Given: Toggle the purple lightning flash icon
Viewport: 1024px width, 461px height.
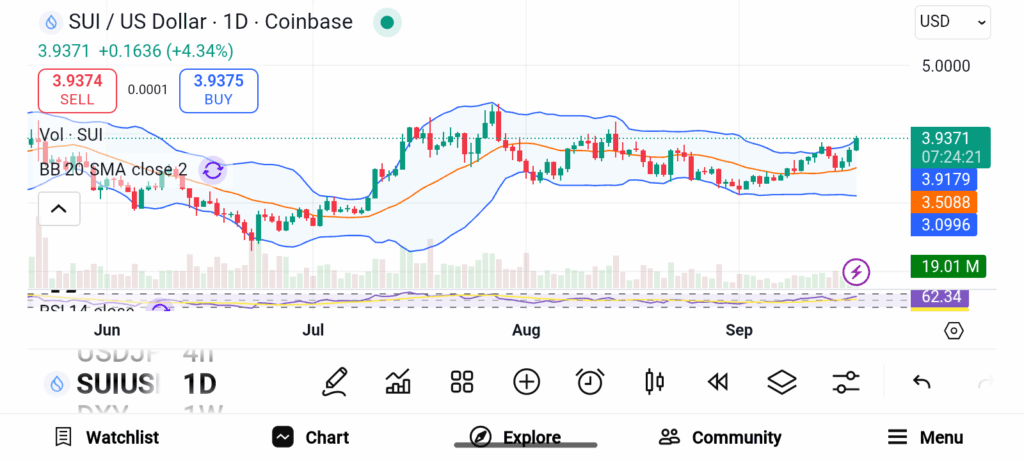Looking at the screenshot, I should pos(856,270).
